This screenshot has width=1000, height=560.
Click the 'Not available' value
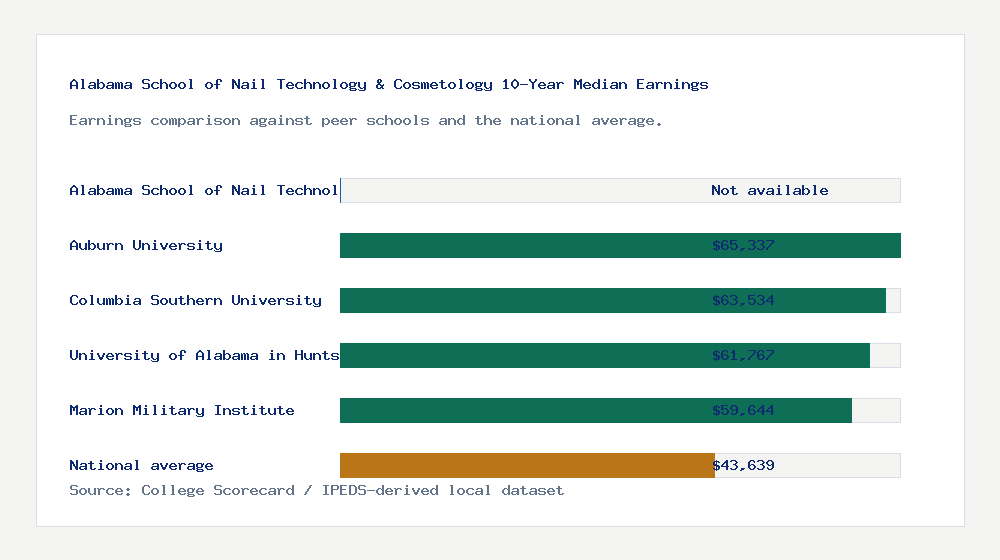[x=770, y=190]
